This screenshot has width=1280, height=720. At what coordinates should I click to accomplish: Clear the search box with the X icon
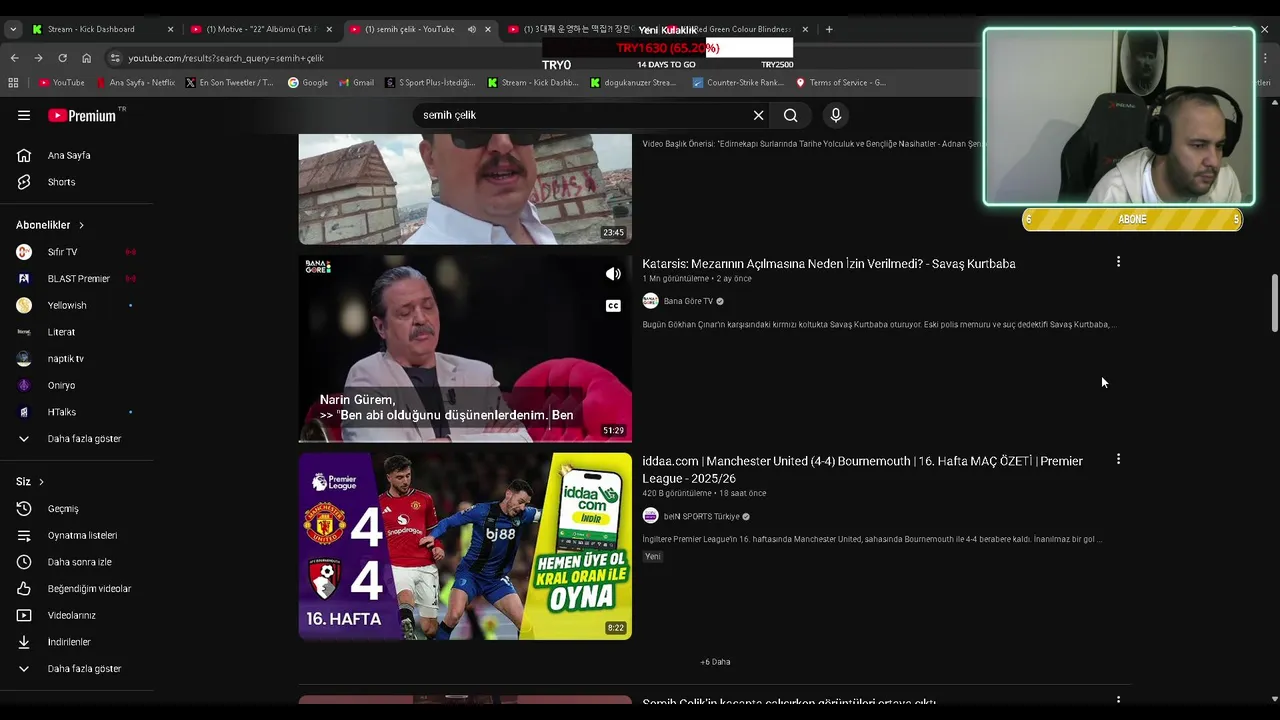(758, 115)
